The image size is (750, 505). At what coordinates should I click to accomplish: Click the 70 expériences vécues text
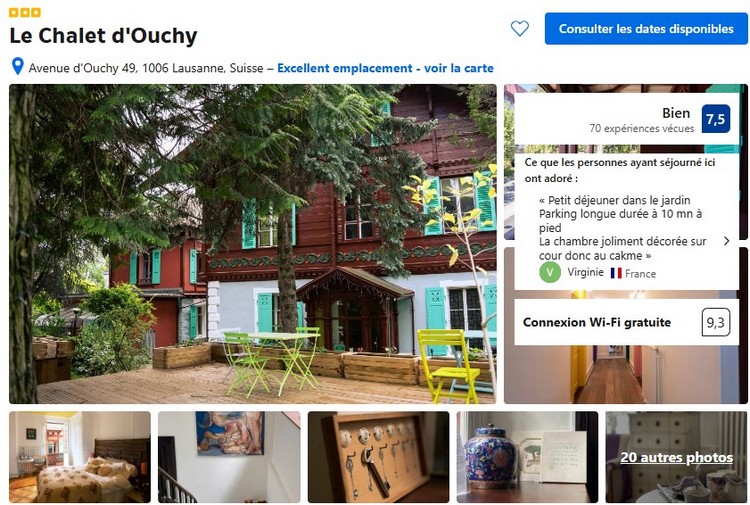pos(641,129)
